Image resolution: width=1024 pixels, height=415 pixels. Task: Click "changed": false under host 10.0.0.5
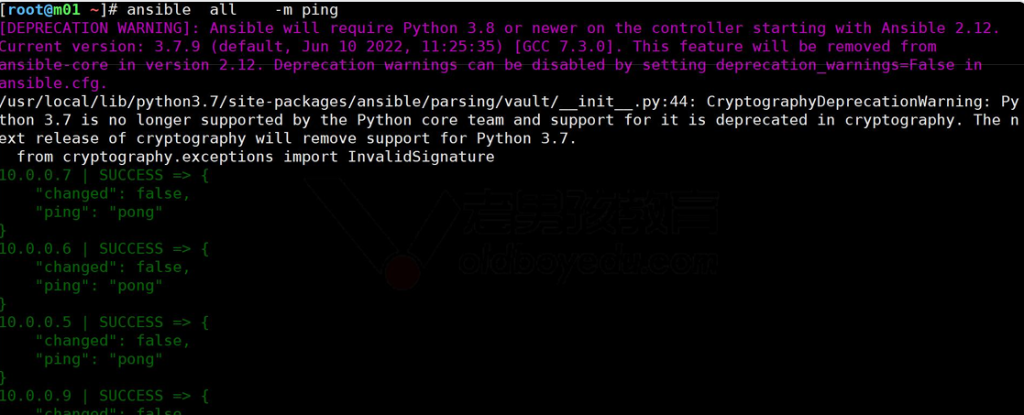(112, 340)
